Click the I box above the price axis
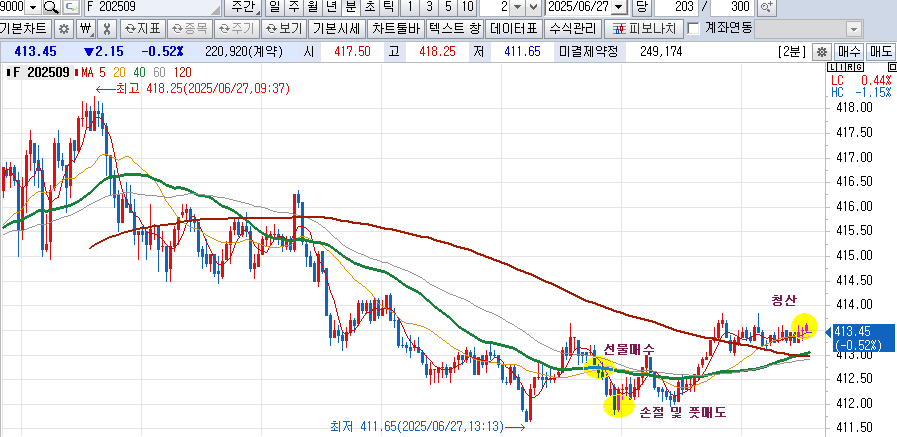 pos(842,67)
